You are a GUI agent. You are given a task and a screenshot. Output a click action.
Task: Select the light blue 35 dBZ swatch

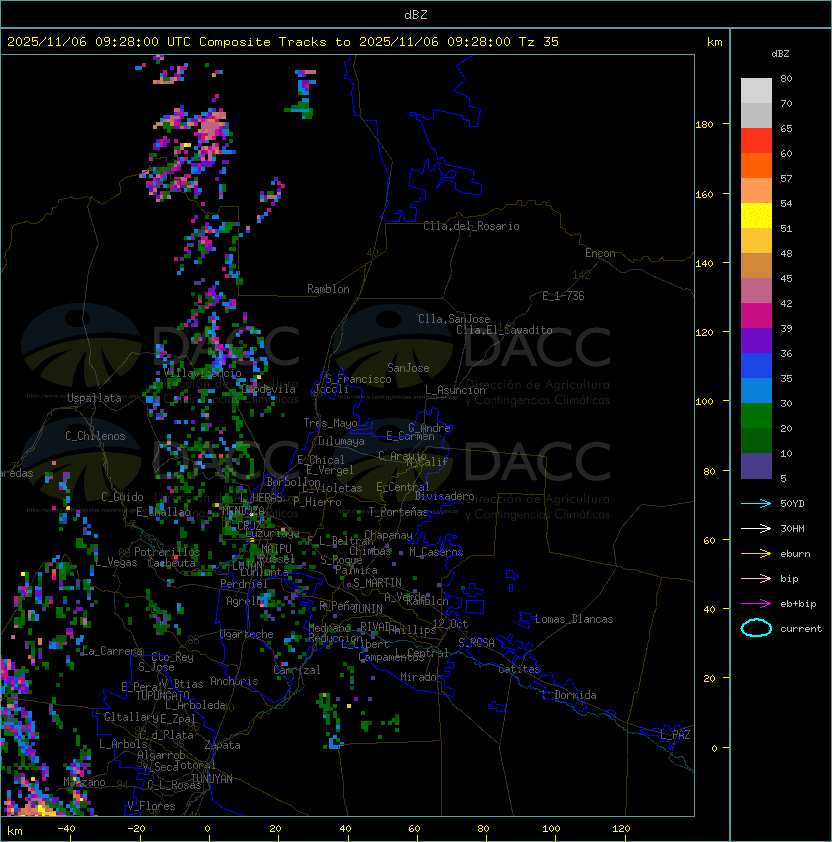(x=756, y=391)
